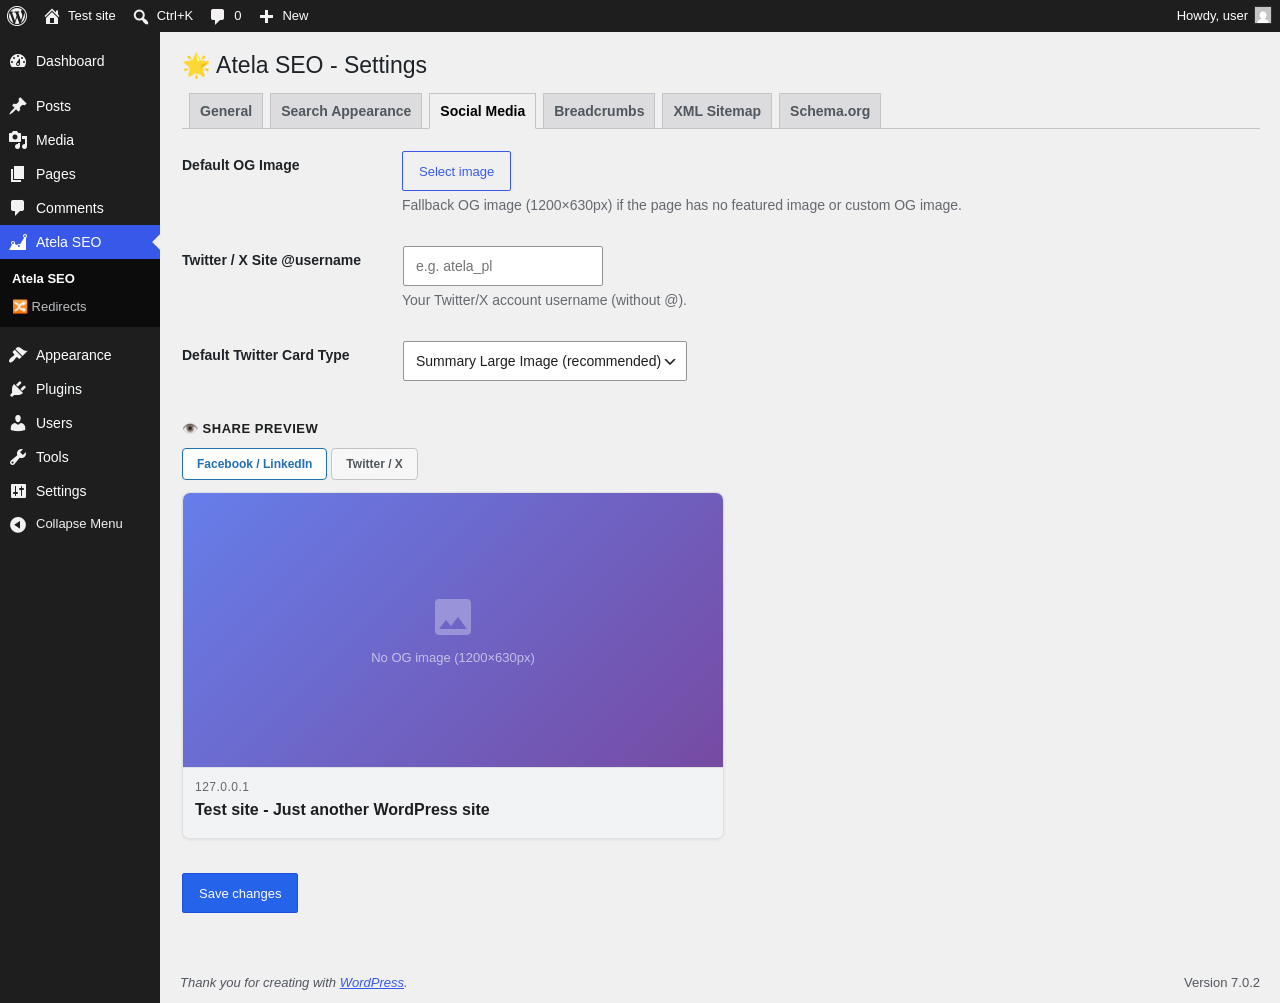Open the Settings menu label

(x=61, y=491)
